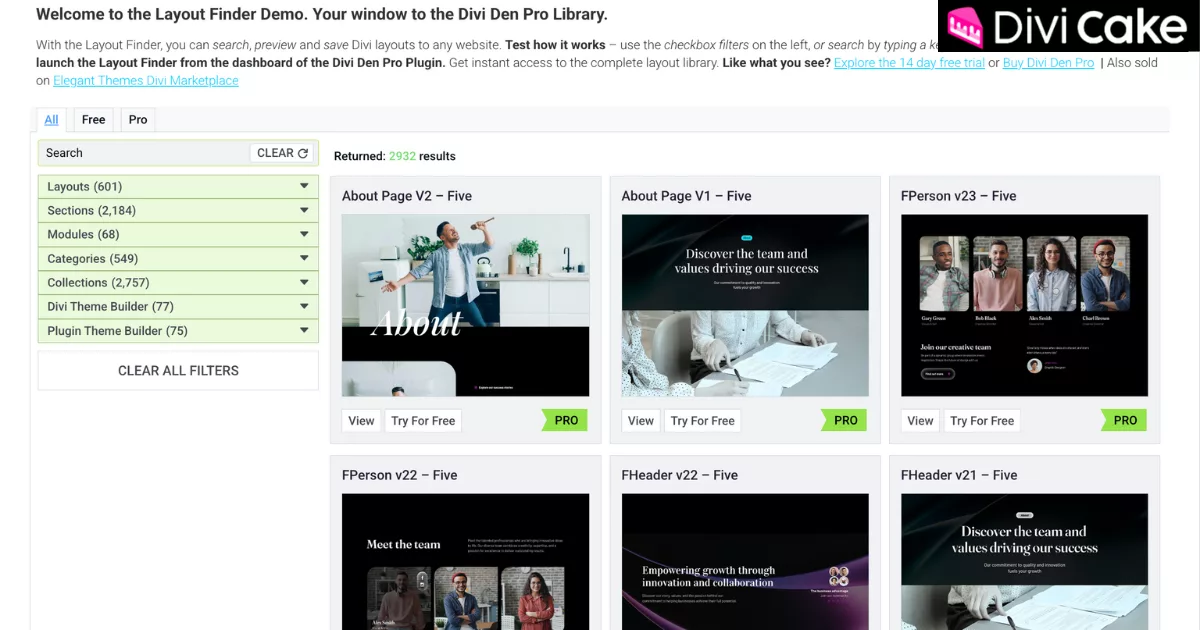Click Try For Free under FPerson v23 – Five
Viewport: 1200px width, 630px height.
tap(982, 421)
